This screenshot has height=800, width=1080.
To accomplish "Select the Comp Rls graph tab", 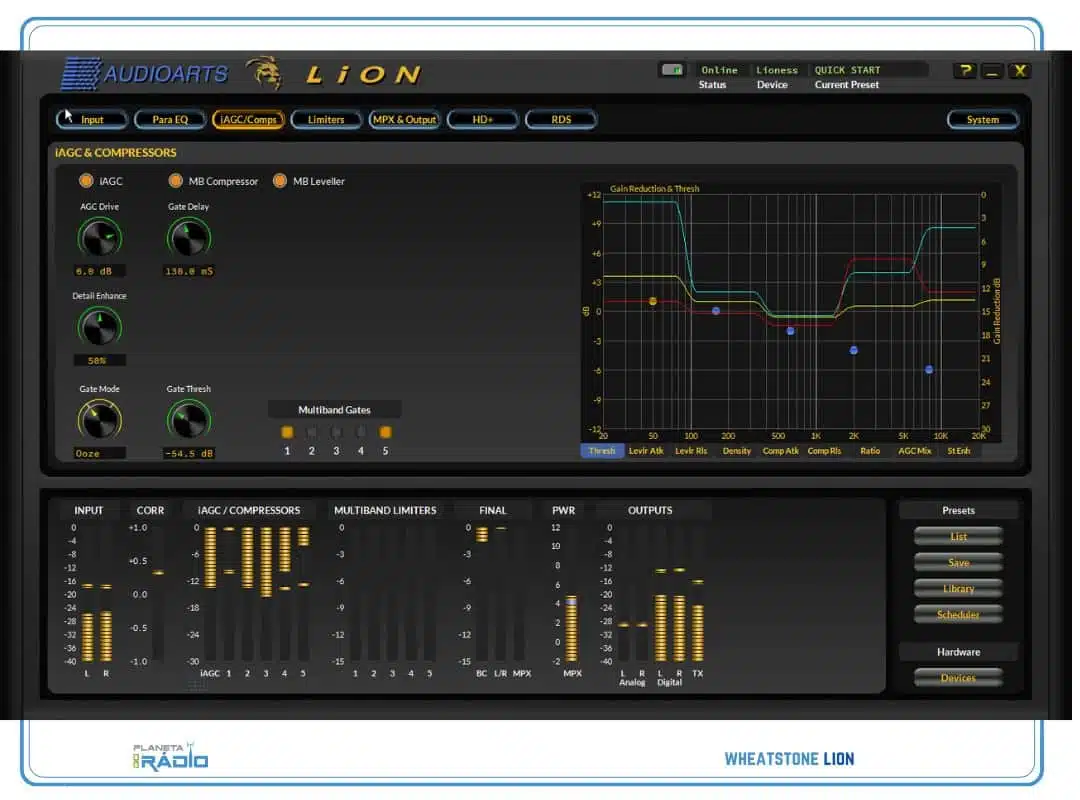I will (x=824, y=451).
